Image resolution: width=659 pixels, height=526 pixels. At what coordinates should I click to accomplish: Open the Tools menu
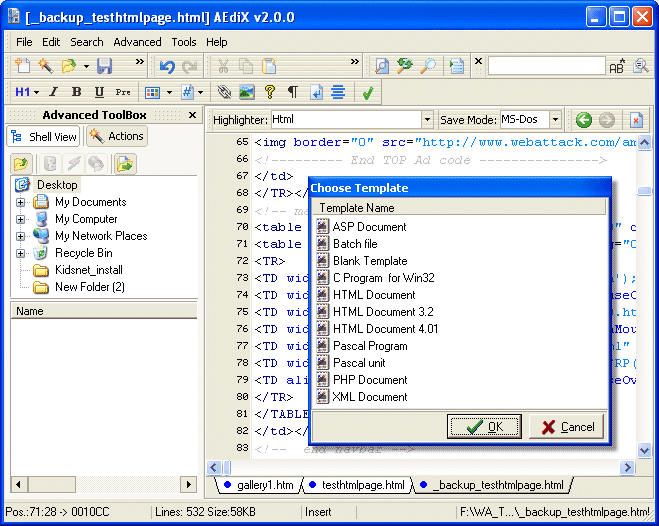[184, 42]
